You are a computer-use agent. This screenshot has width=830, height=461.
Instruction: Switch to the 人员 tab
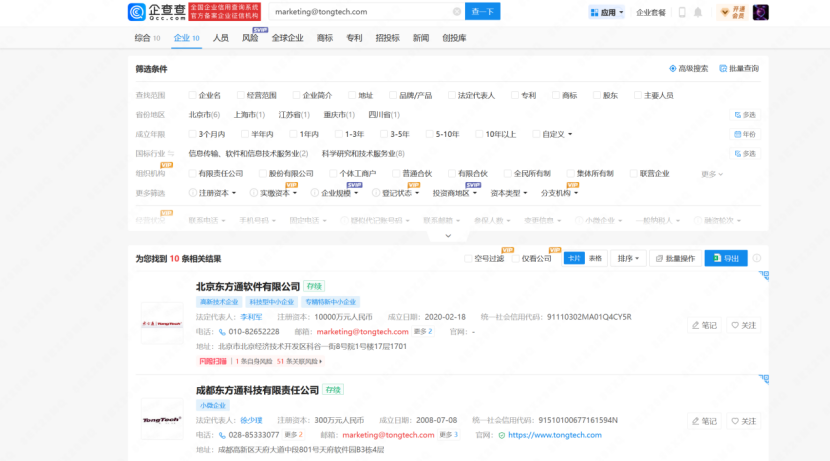221,38
